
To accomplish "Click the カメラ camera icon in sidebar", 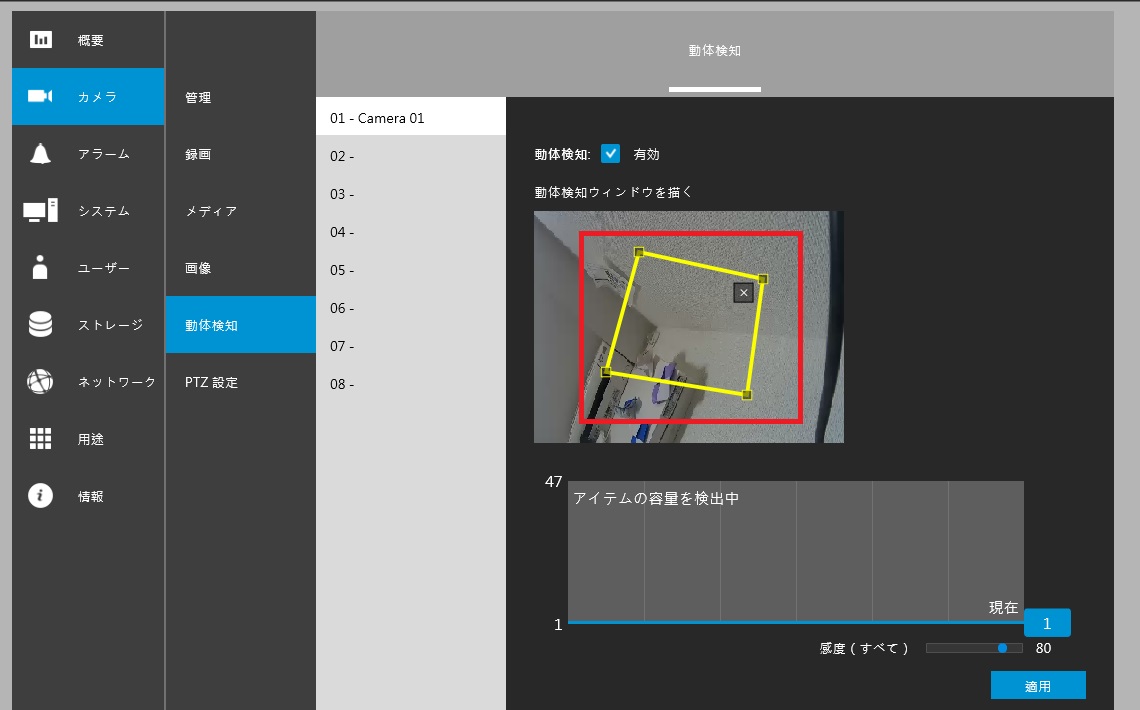I will point(40,96).
